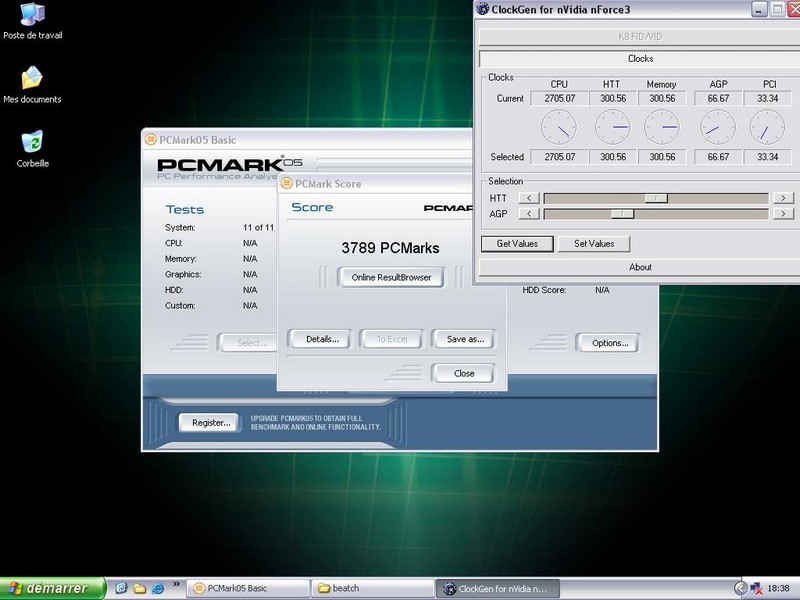Click the Current Memory value field
Viewport: 800px width, 600px height.
(662, 98)
